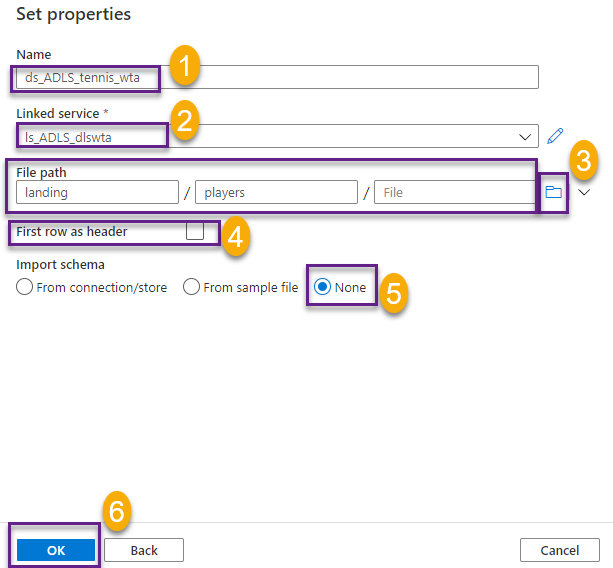Viewport: 613px width, 568px height.
Task: Select the None import schema option
Action: click(x=323, y=287)
